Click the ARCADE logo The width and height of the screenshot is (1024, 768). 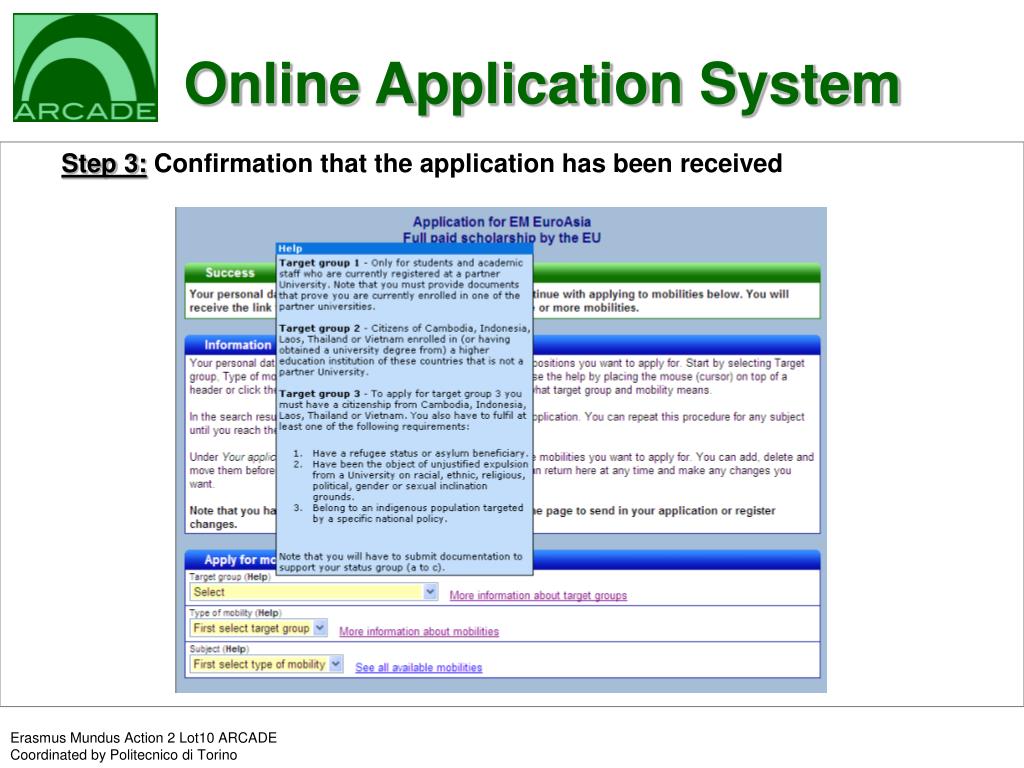(x=86, y=67)
